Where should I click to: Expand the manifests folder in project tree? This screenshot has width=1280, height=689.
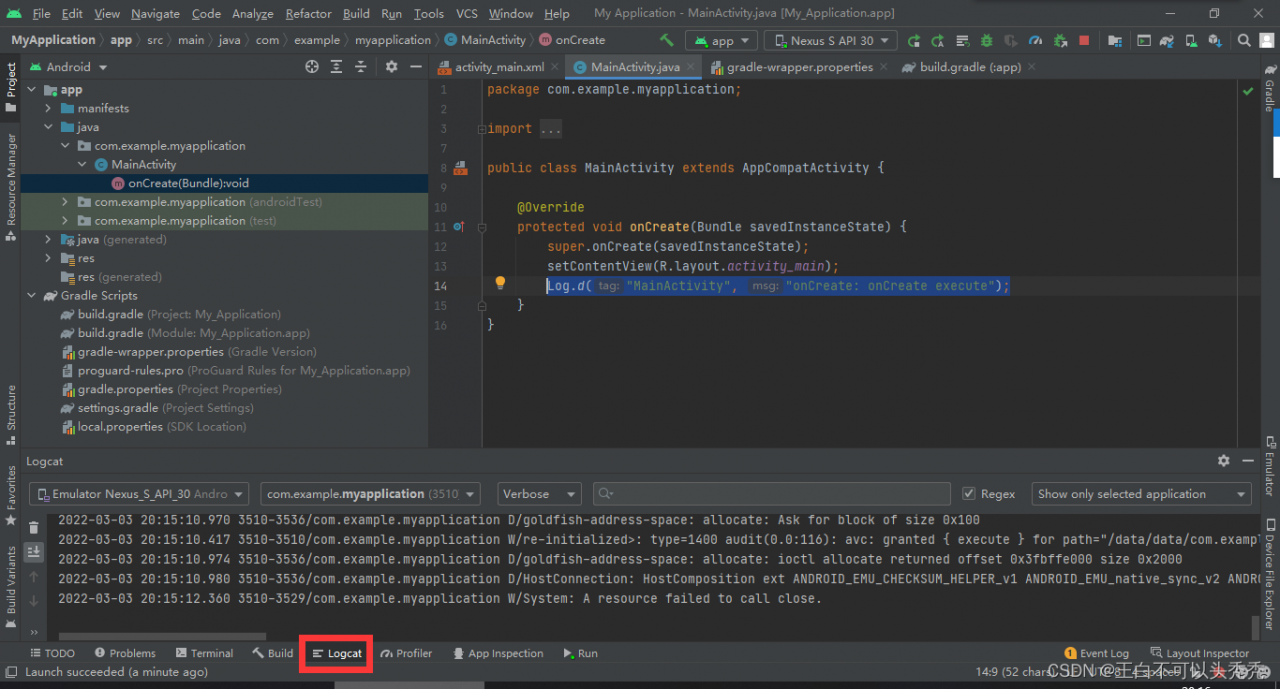point(48,108)
